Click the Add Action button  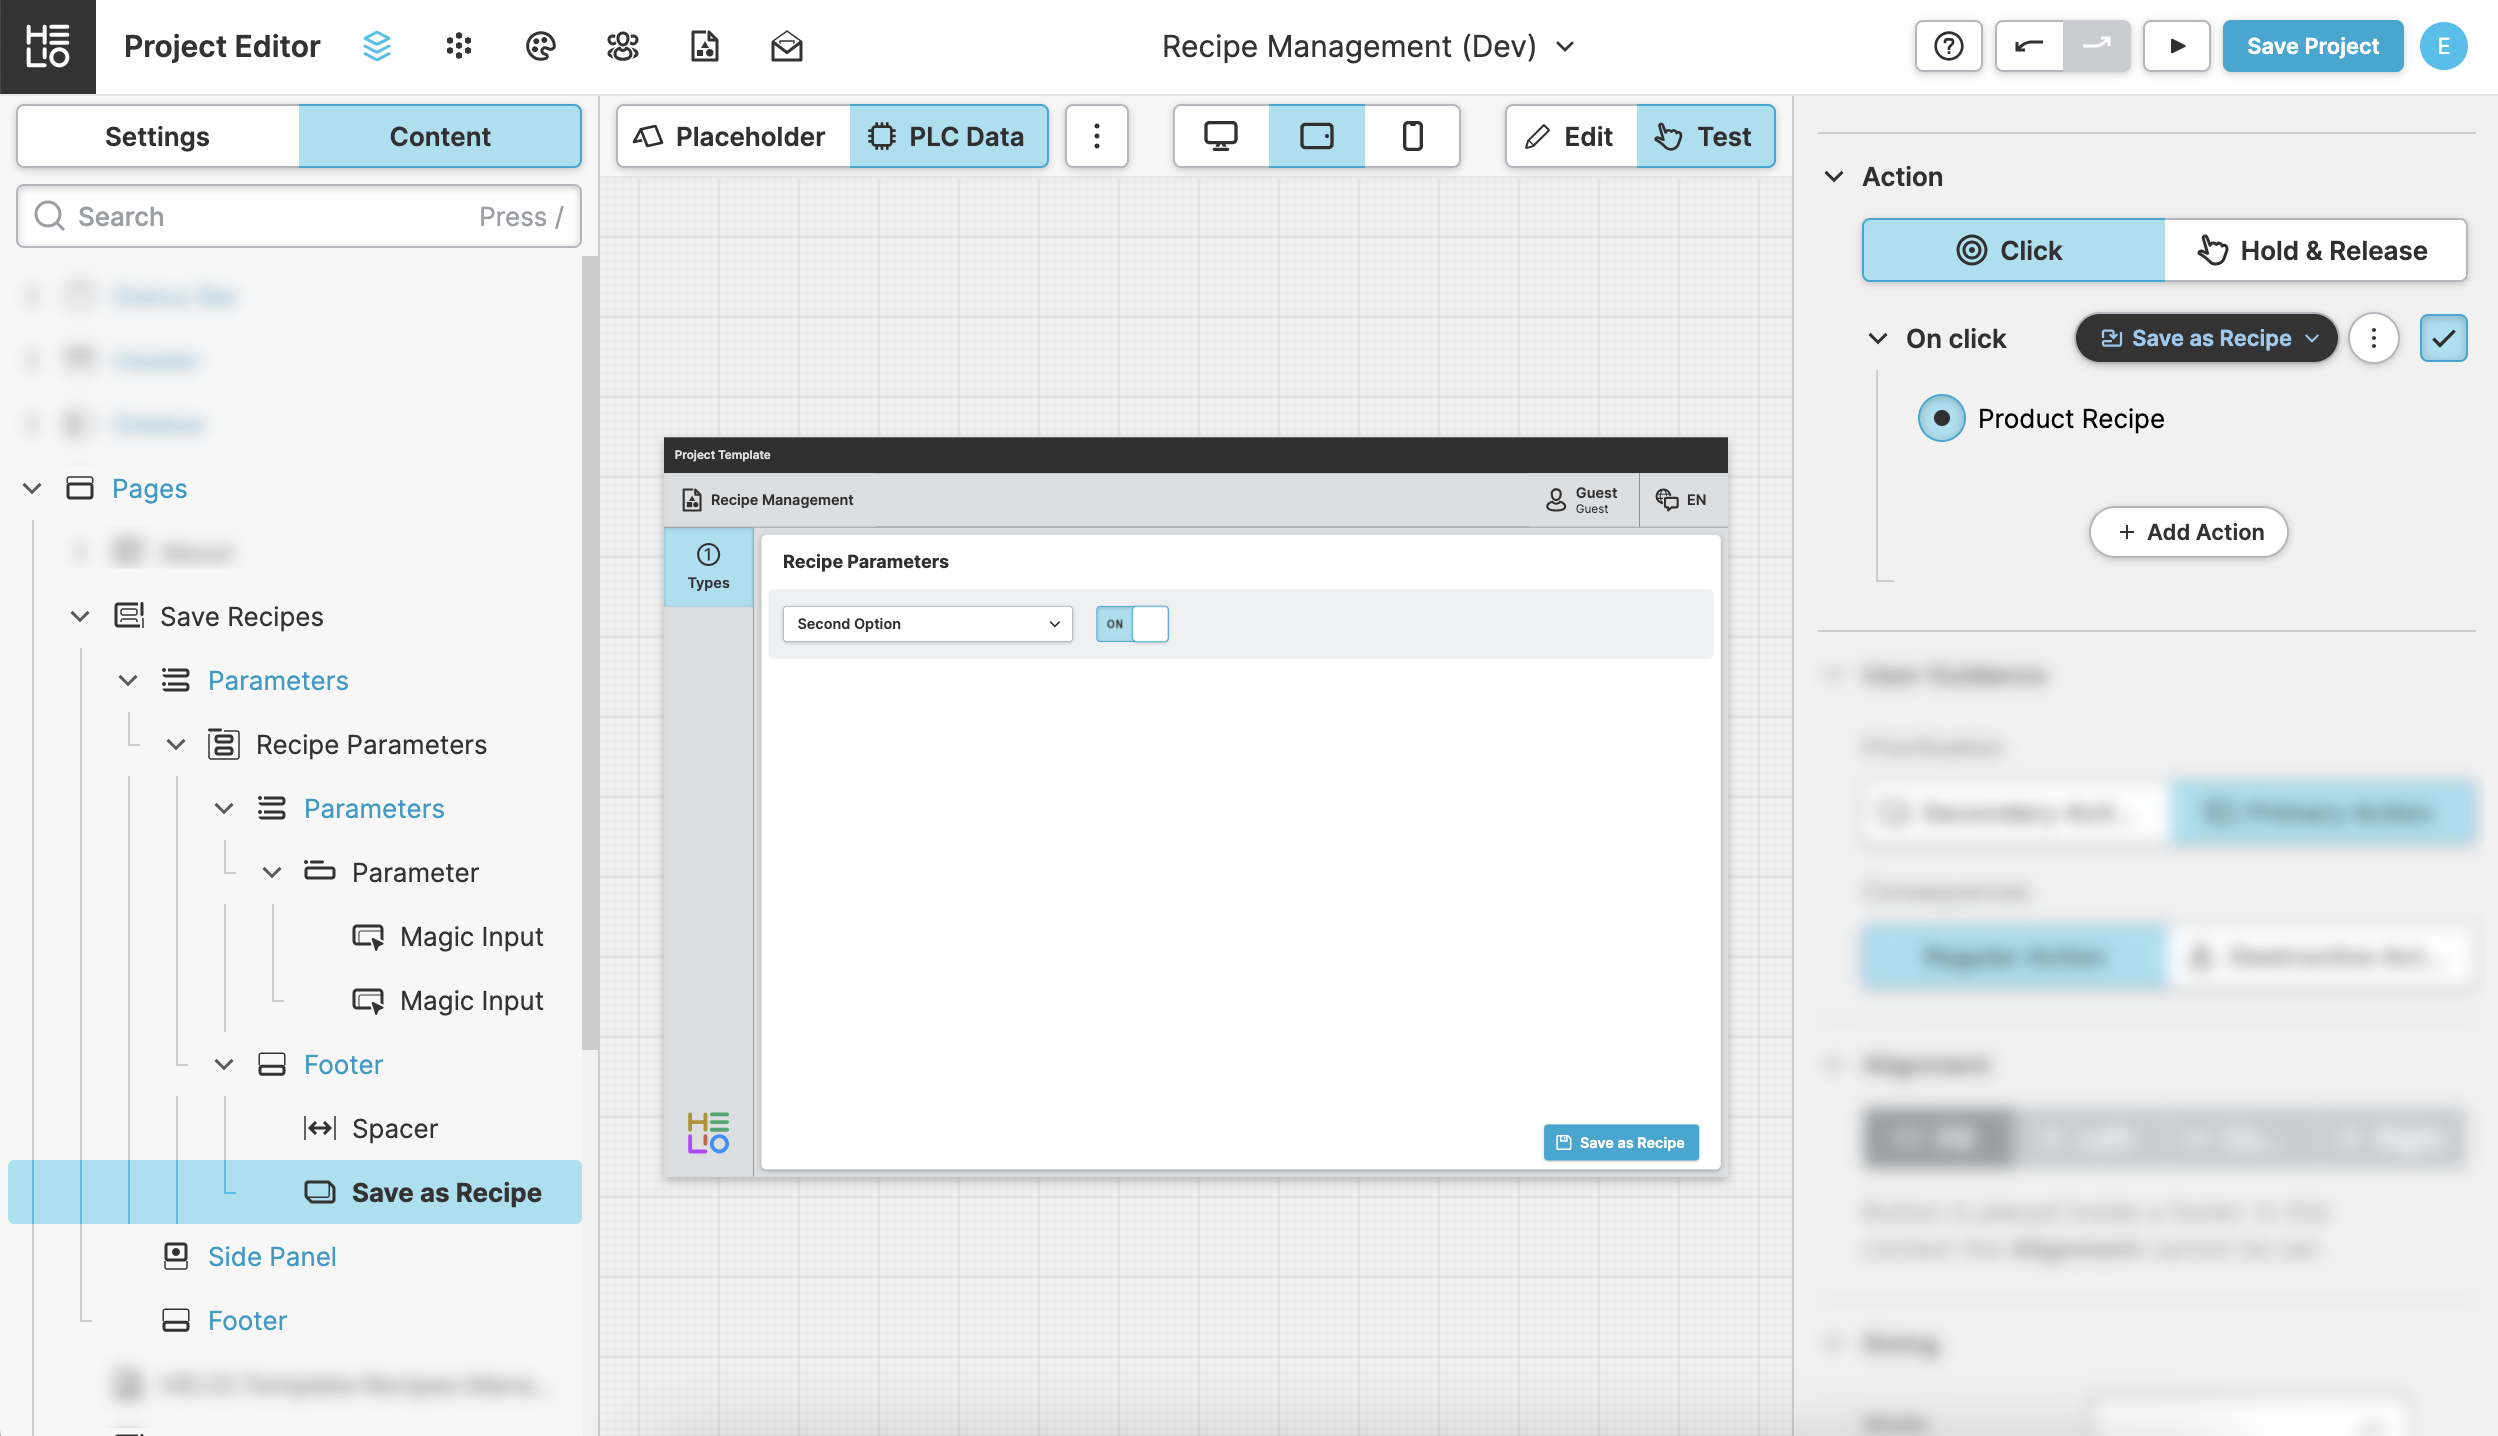2188,532
